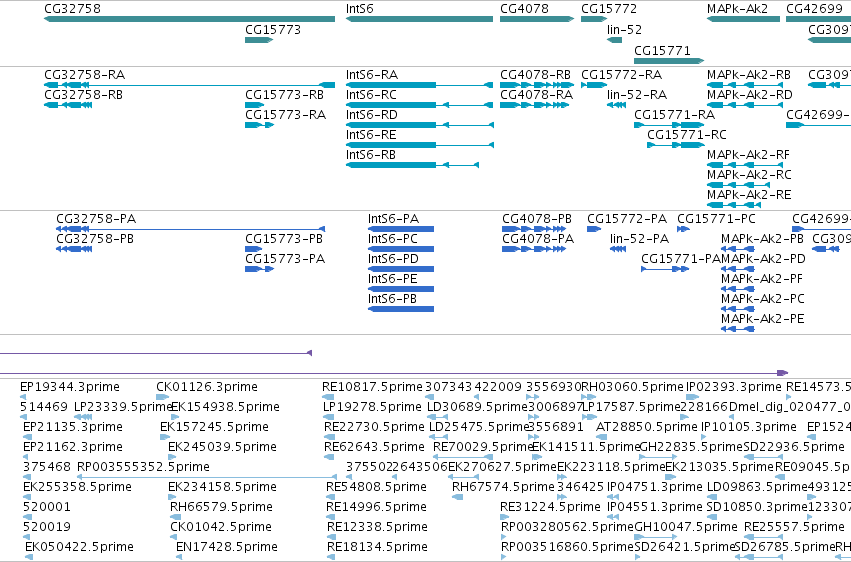This screenshot has width=851, height=562.
Task: Click transcript IntS6-RC
Action: (x=420, y=105)
